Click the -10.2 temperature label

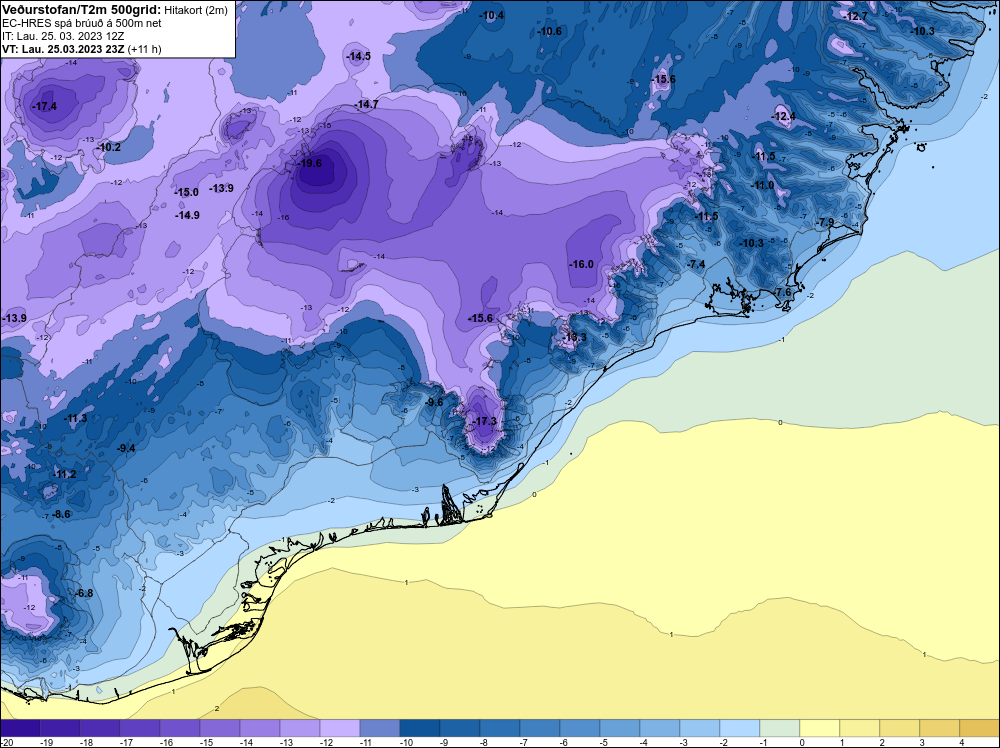tap(109, 147)
